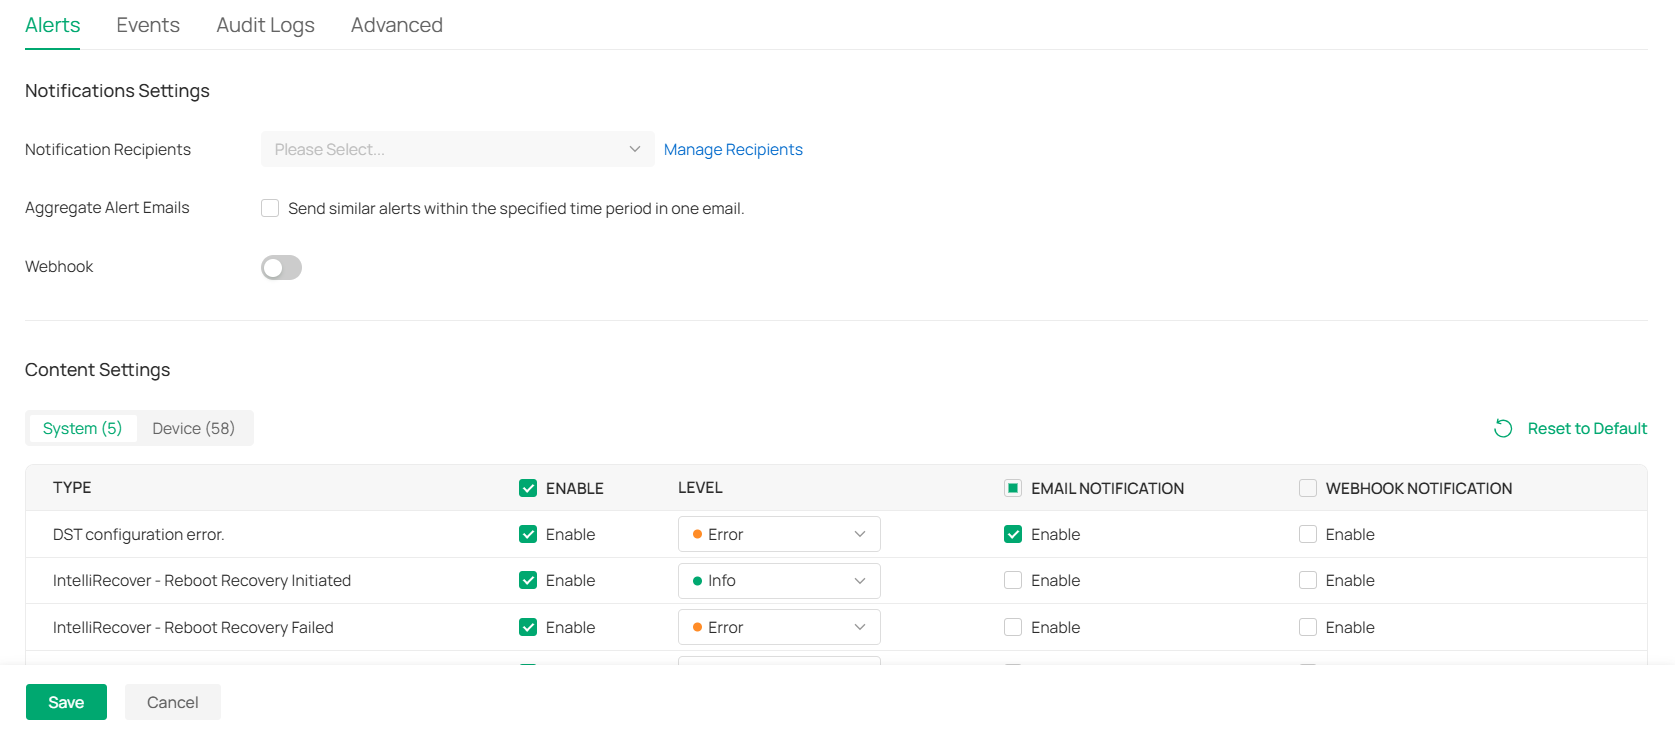Image resolution: width=1675 pixels, height=738 pixels.
Task: Change level of Reboot Recovery Initiated from Info
Action: [x=778, y=581]
